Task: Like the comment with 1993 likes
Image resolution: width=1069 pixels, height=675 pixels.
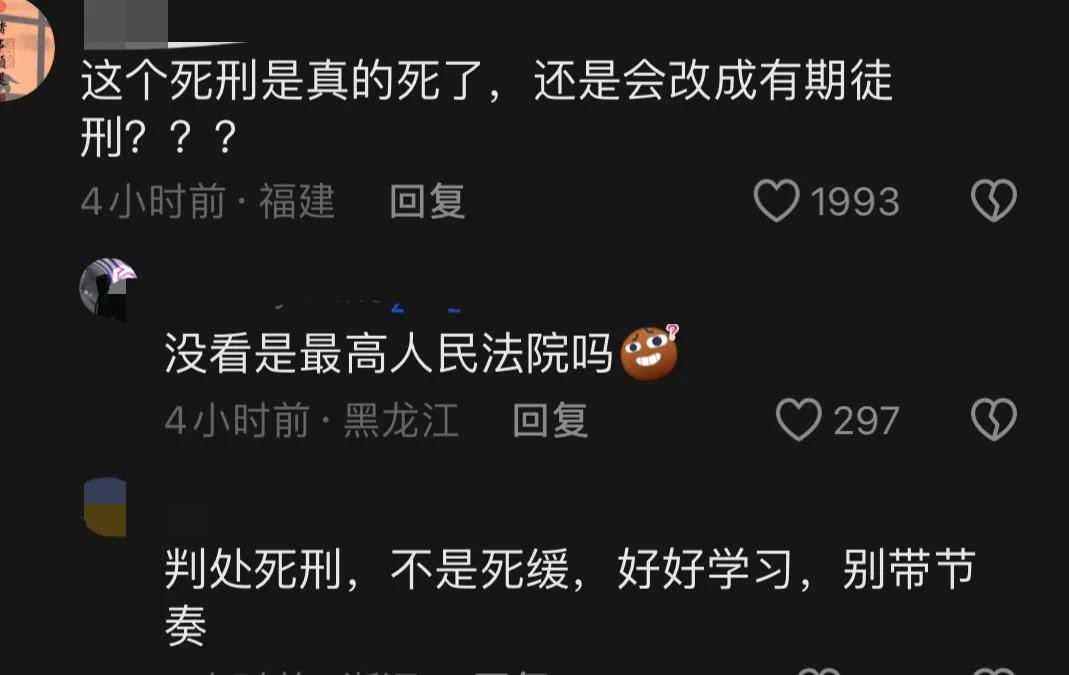Action: [x=777, y=200]
